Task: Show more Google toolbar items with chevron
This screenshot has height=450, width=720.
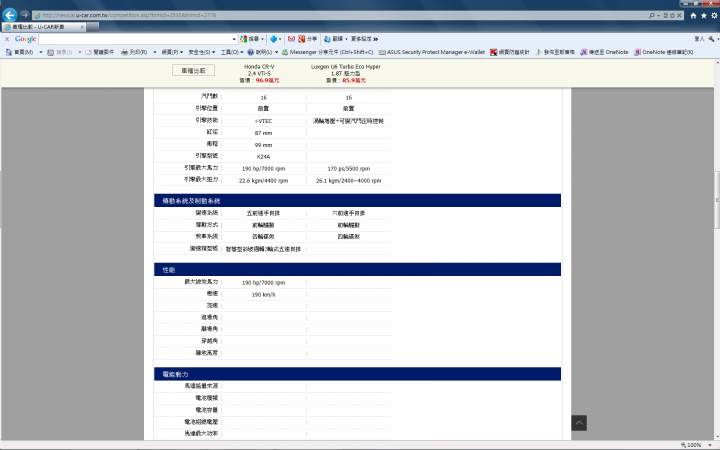Action: tap(376, 39)
